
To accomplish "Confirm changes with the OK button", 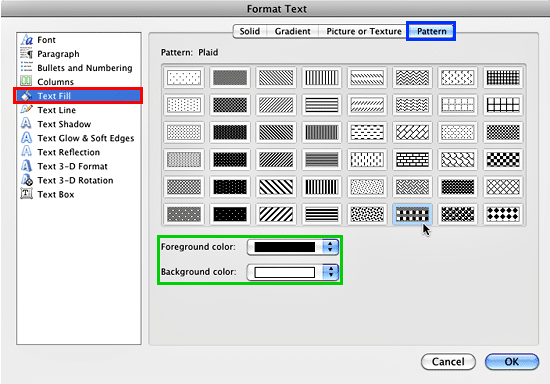I will (512, 362).
